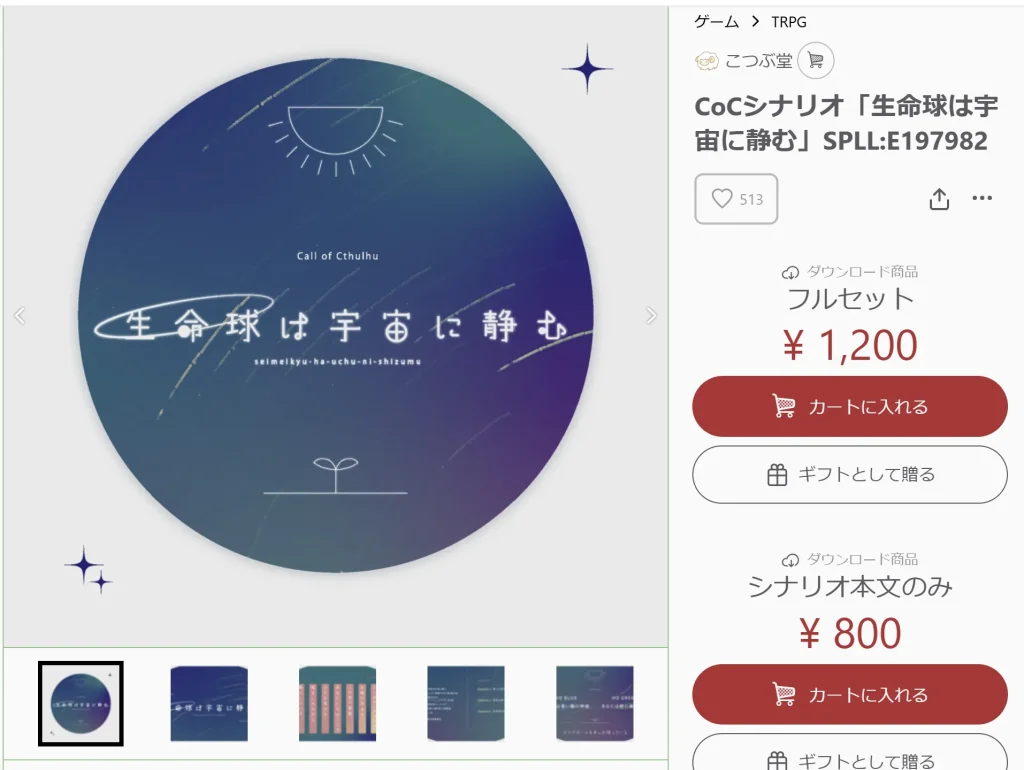This screenshot has width=1024, height=770.
Task: Open the three-dots more options menu
Action: [982, 198]
